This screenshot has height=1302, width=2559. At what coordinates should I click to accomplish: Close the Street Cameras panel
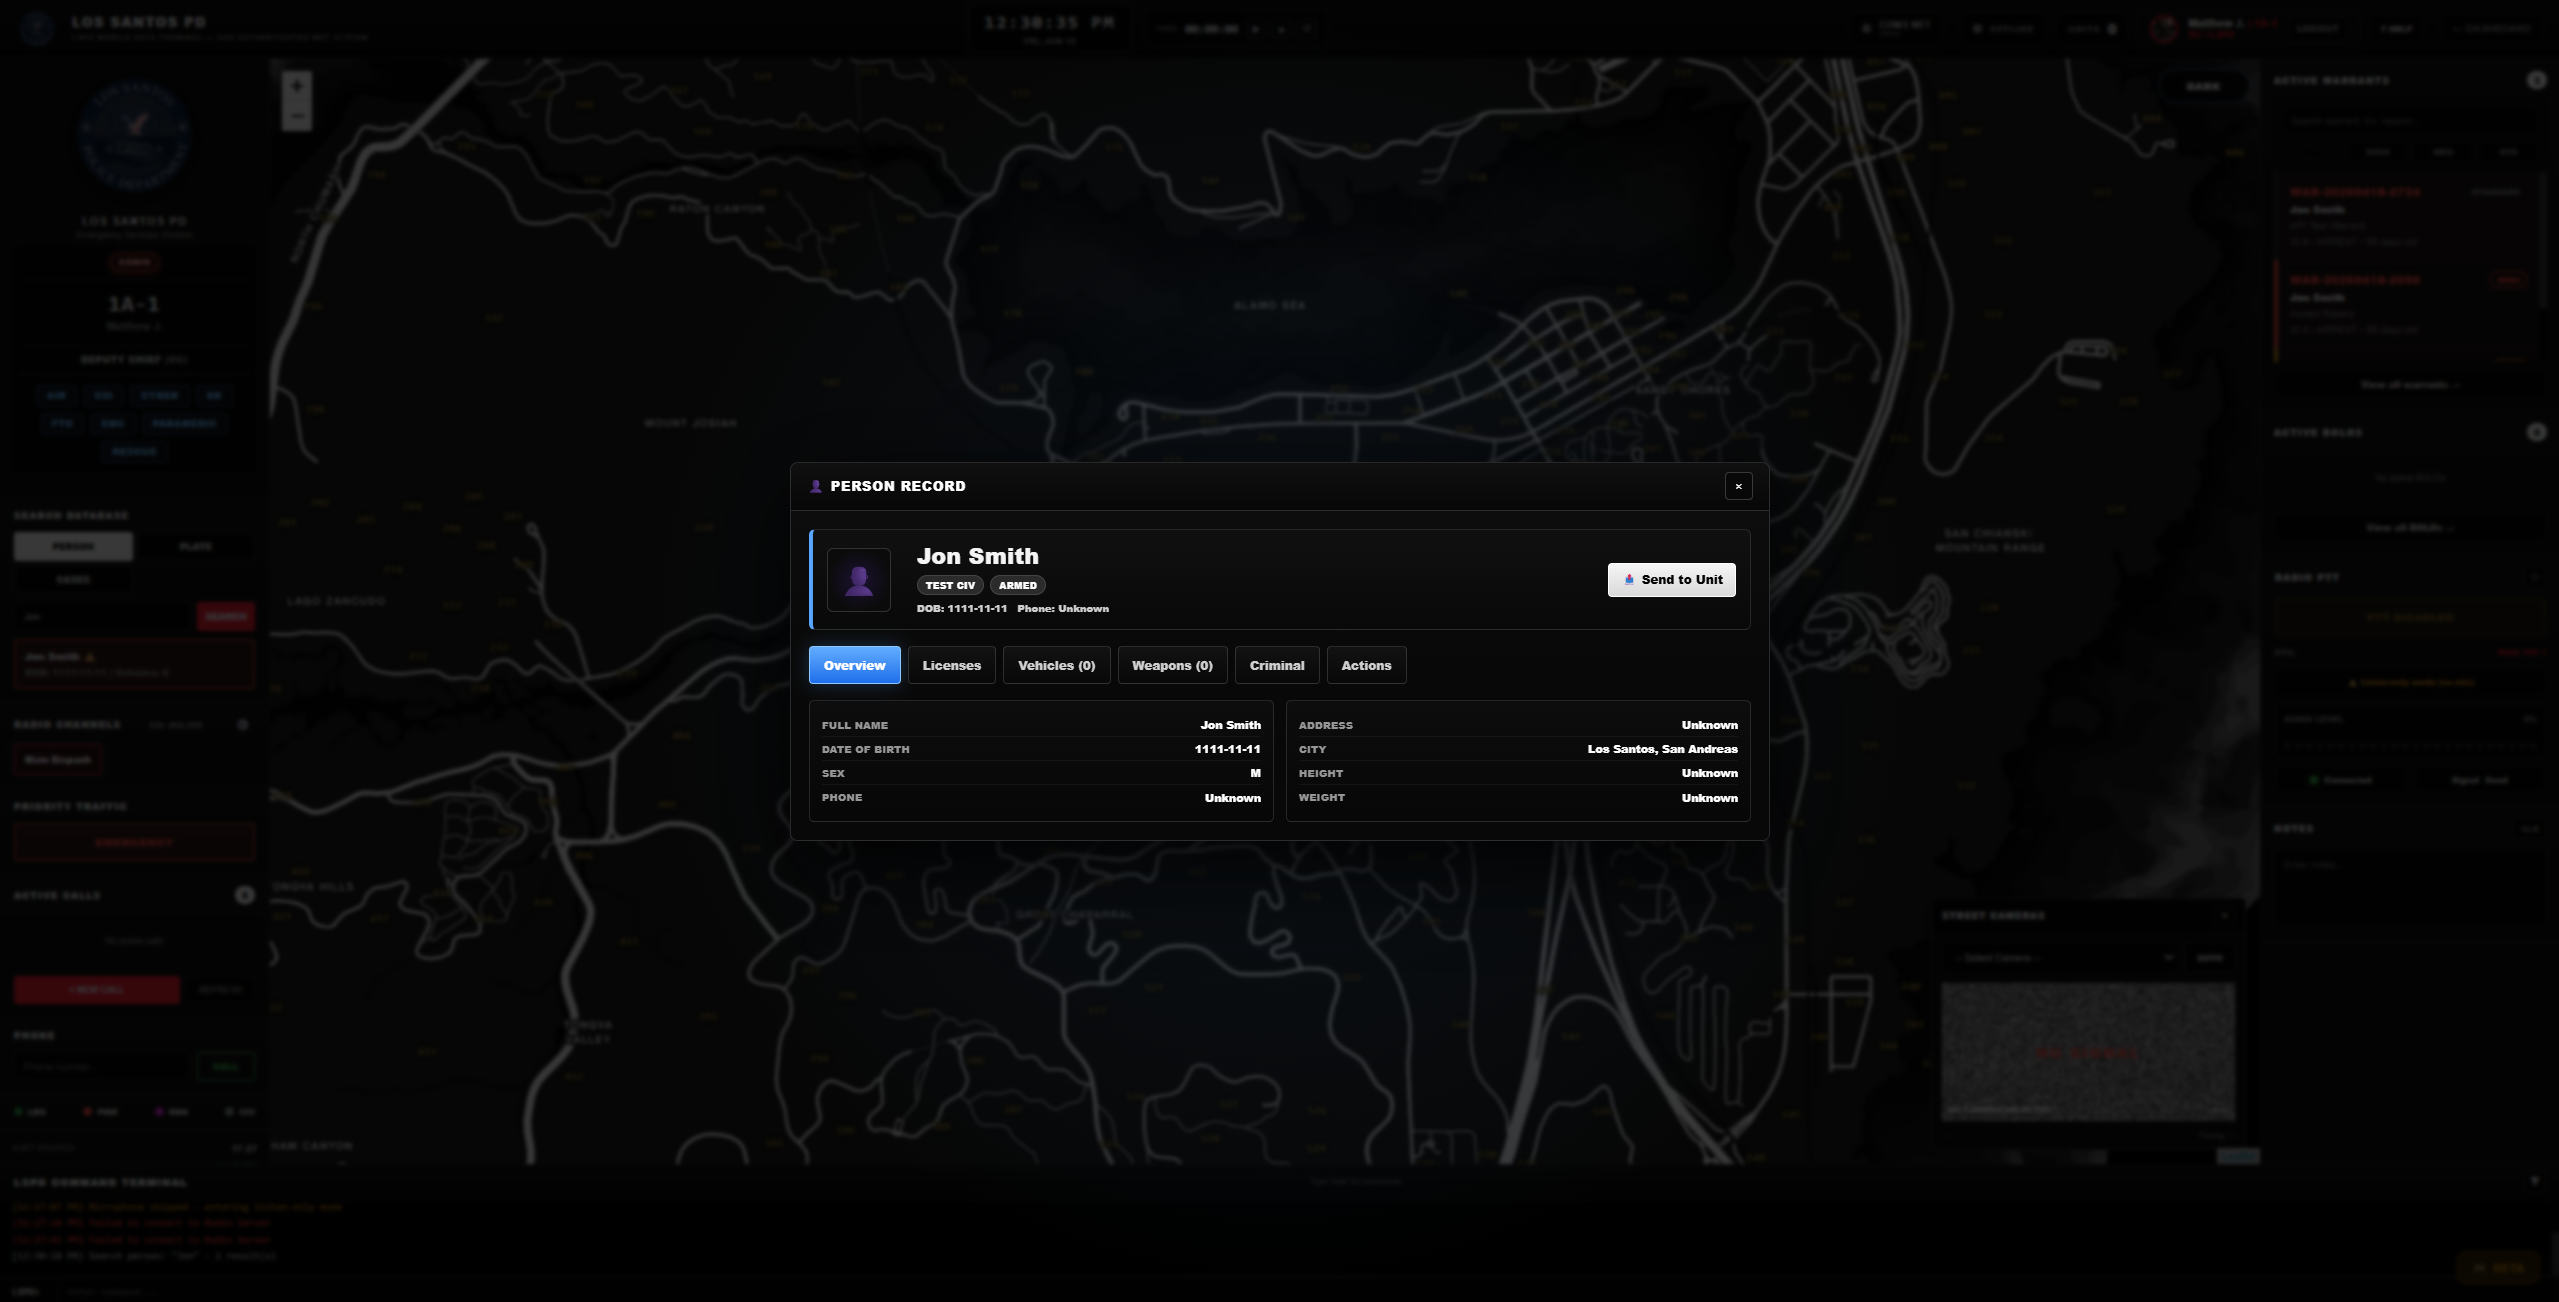[2224, 915]
